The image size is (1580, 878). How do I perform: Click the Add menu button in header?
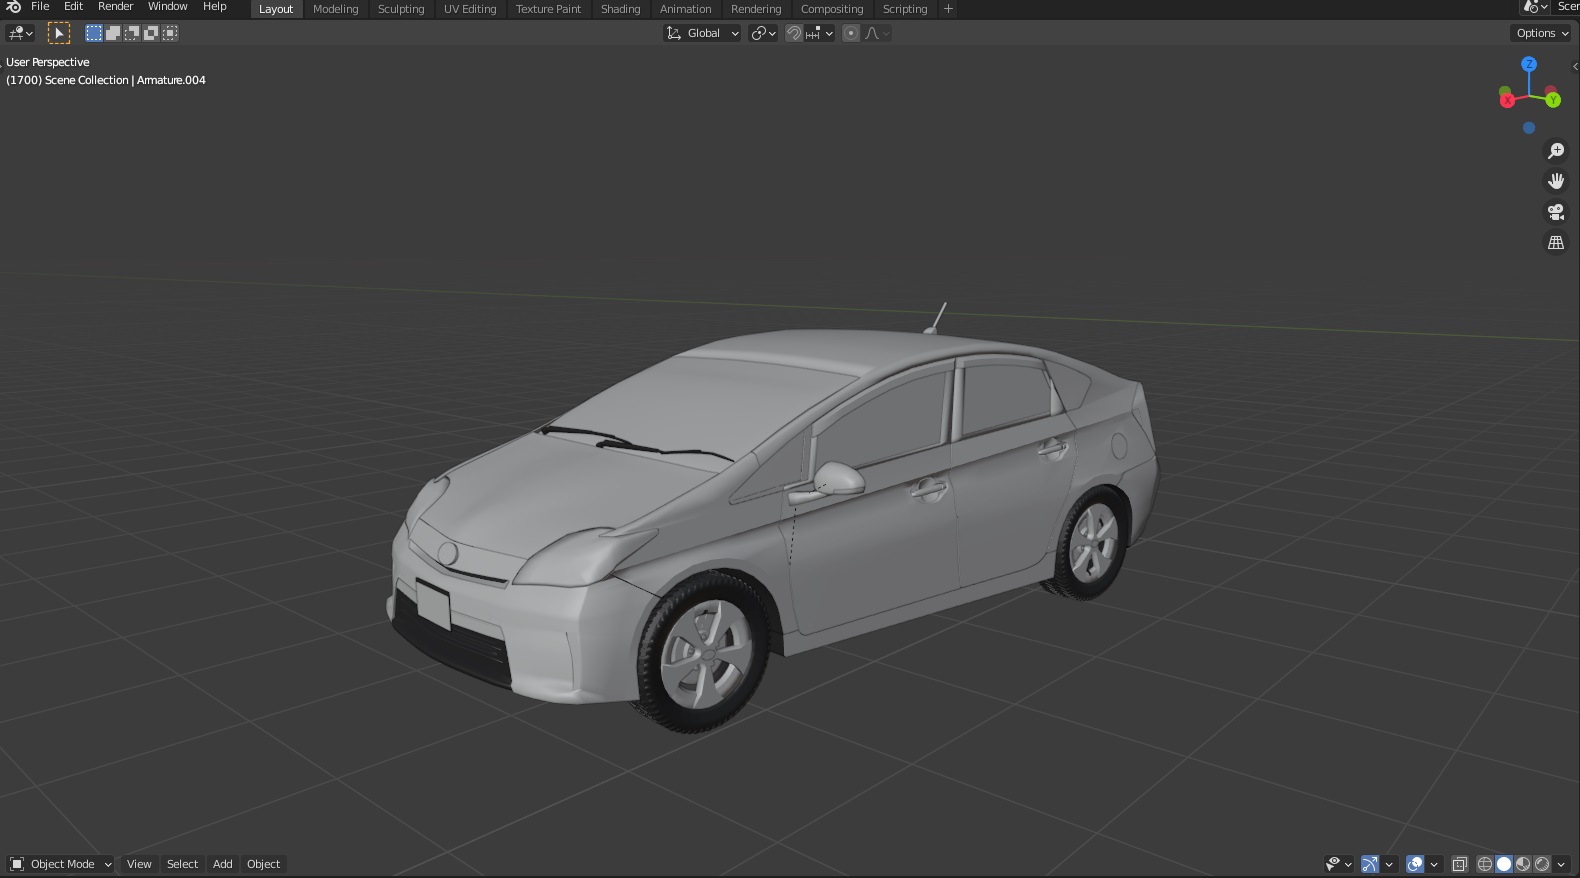223,864
